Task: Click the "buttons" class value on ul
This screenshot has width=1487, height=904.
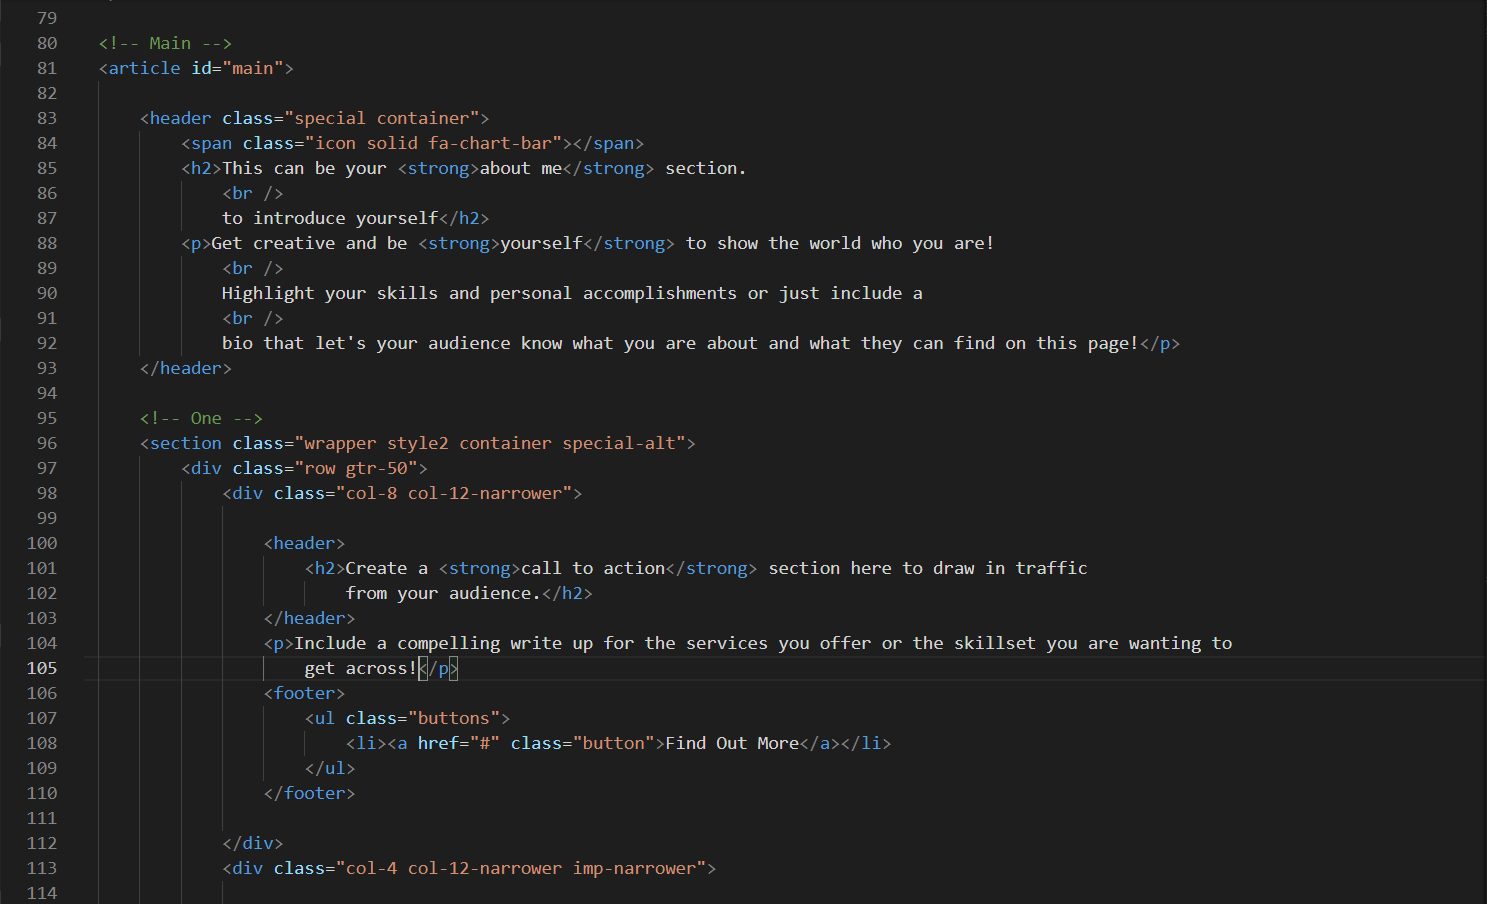Action: coord(454,718)
